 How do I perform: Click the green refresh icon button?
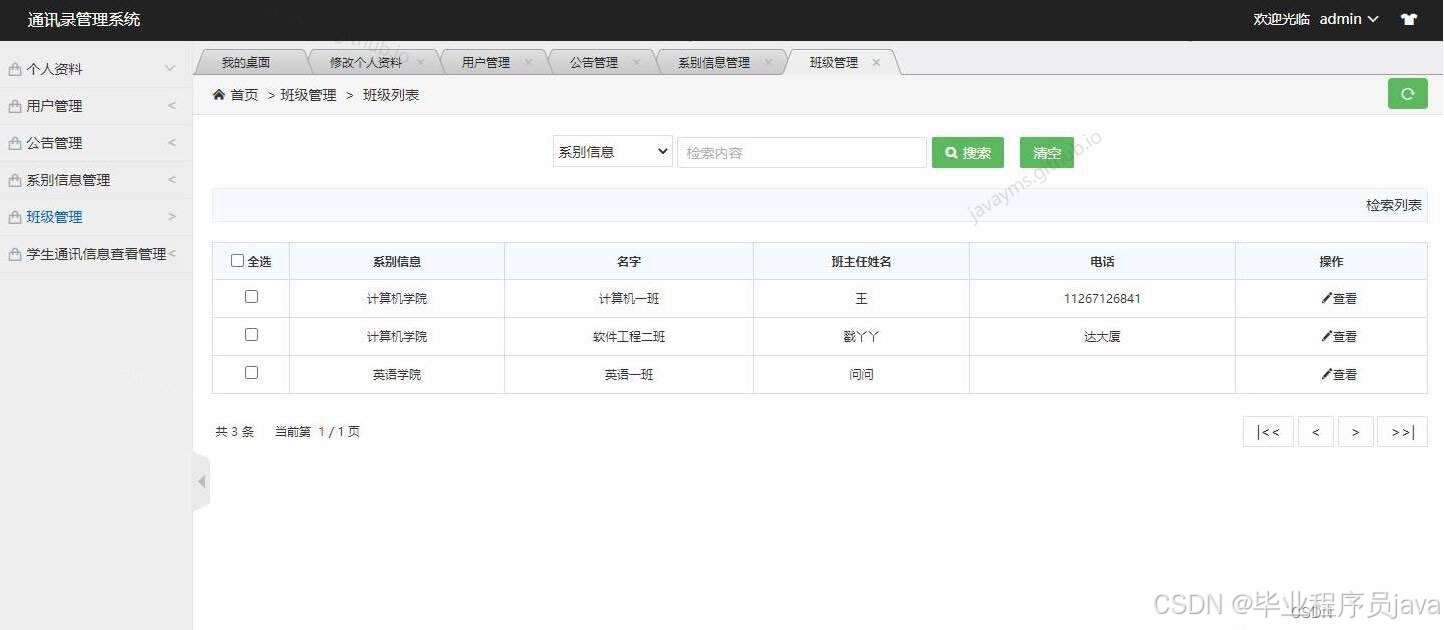1407,94
